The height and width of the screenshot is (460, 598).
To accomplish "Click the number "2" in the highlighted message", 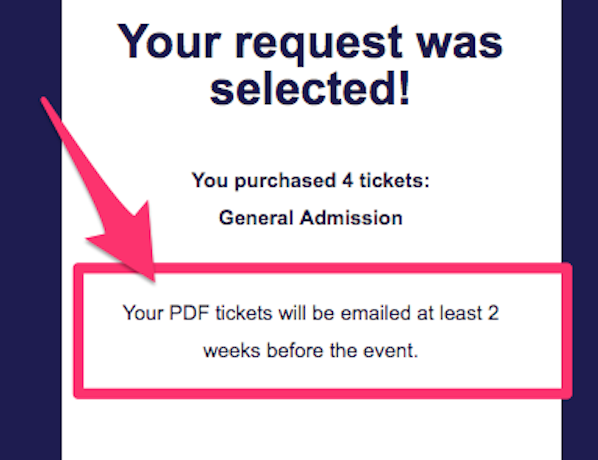I will [x=494, y=313].
